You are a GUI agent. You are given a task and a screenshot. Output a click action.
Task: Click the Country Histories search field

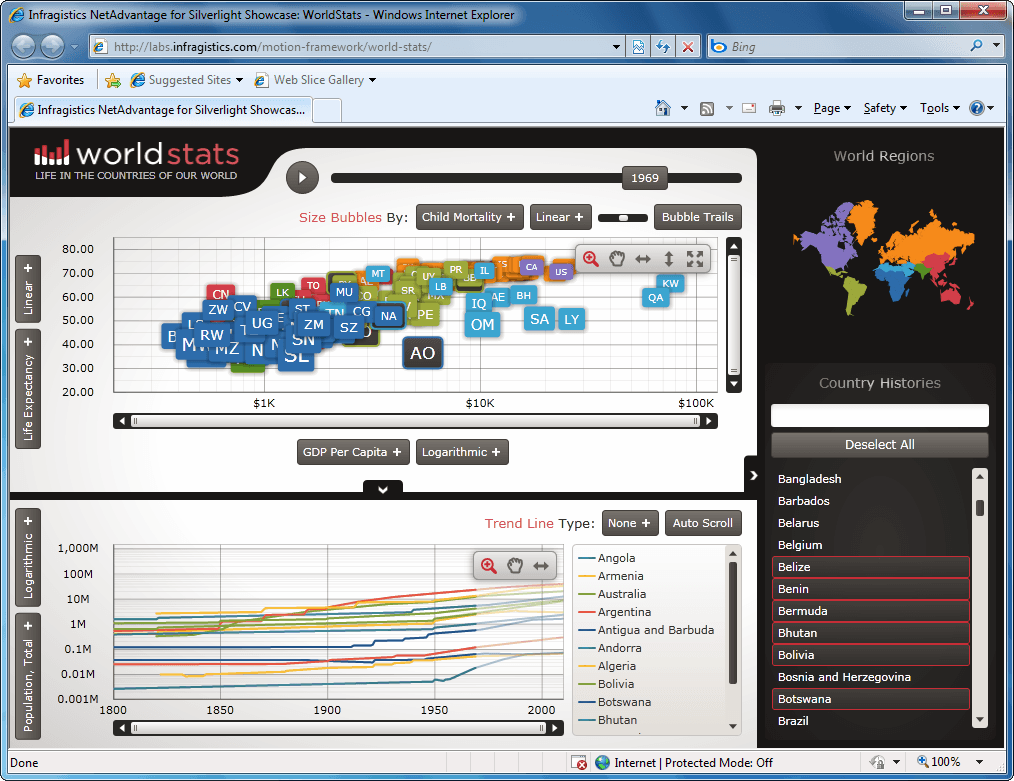point(879,416)
